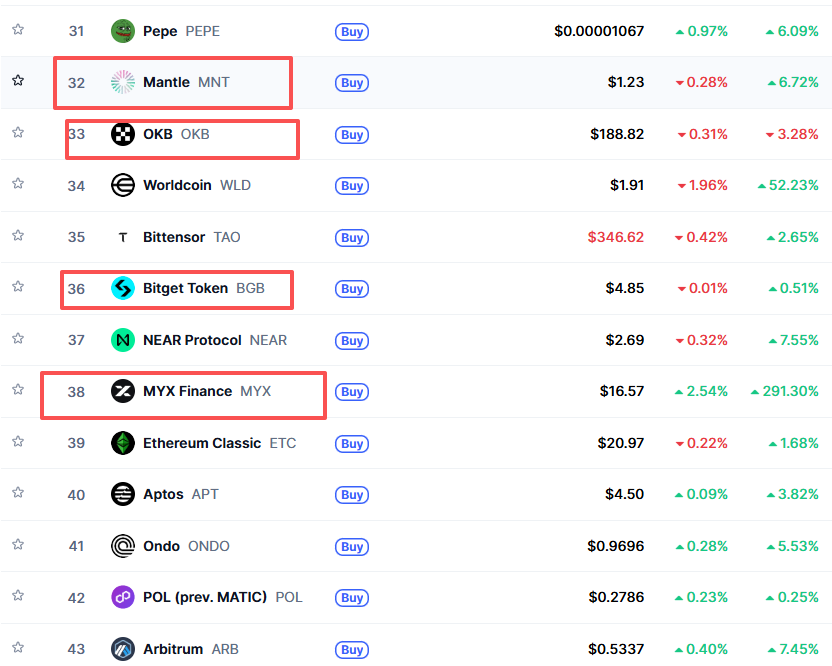Image resolution: width=832 pixels, height=666 pixels.
Task: Click the Bitget Token logo icon
Action: click(x=123, y=288)
